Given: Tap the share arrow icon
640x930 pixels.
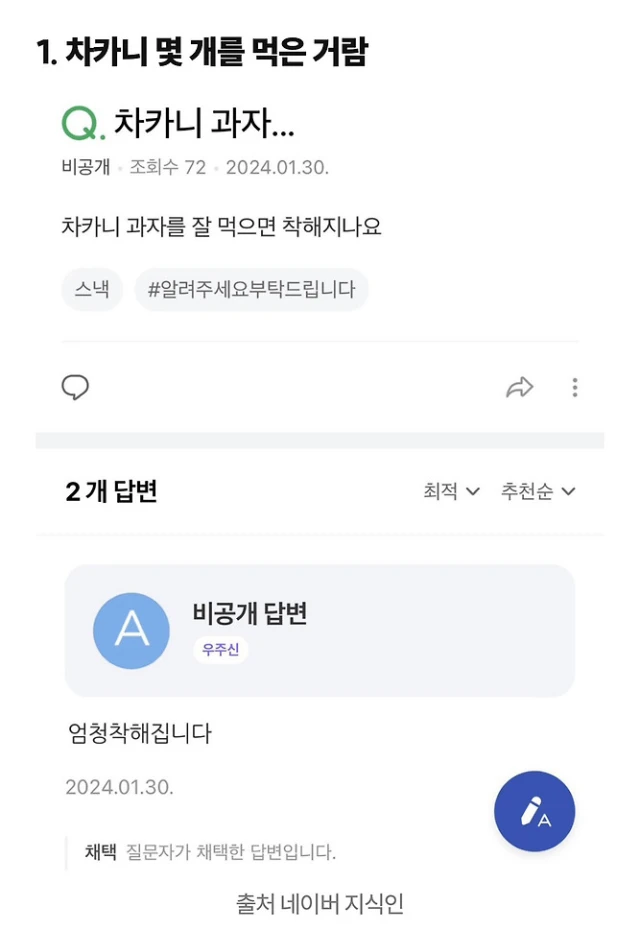Looking at the screenshot, I should click(520, 387).
